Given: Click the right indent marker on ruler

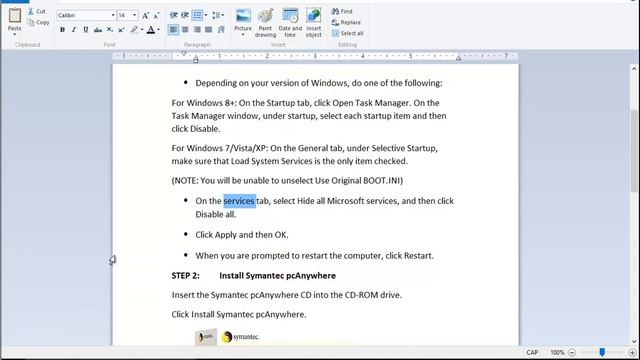Looking at the screenshot, I should (458, 58).
